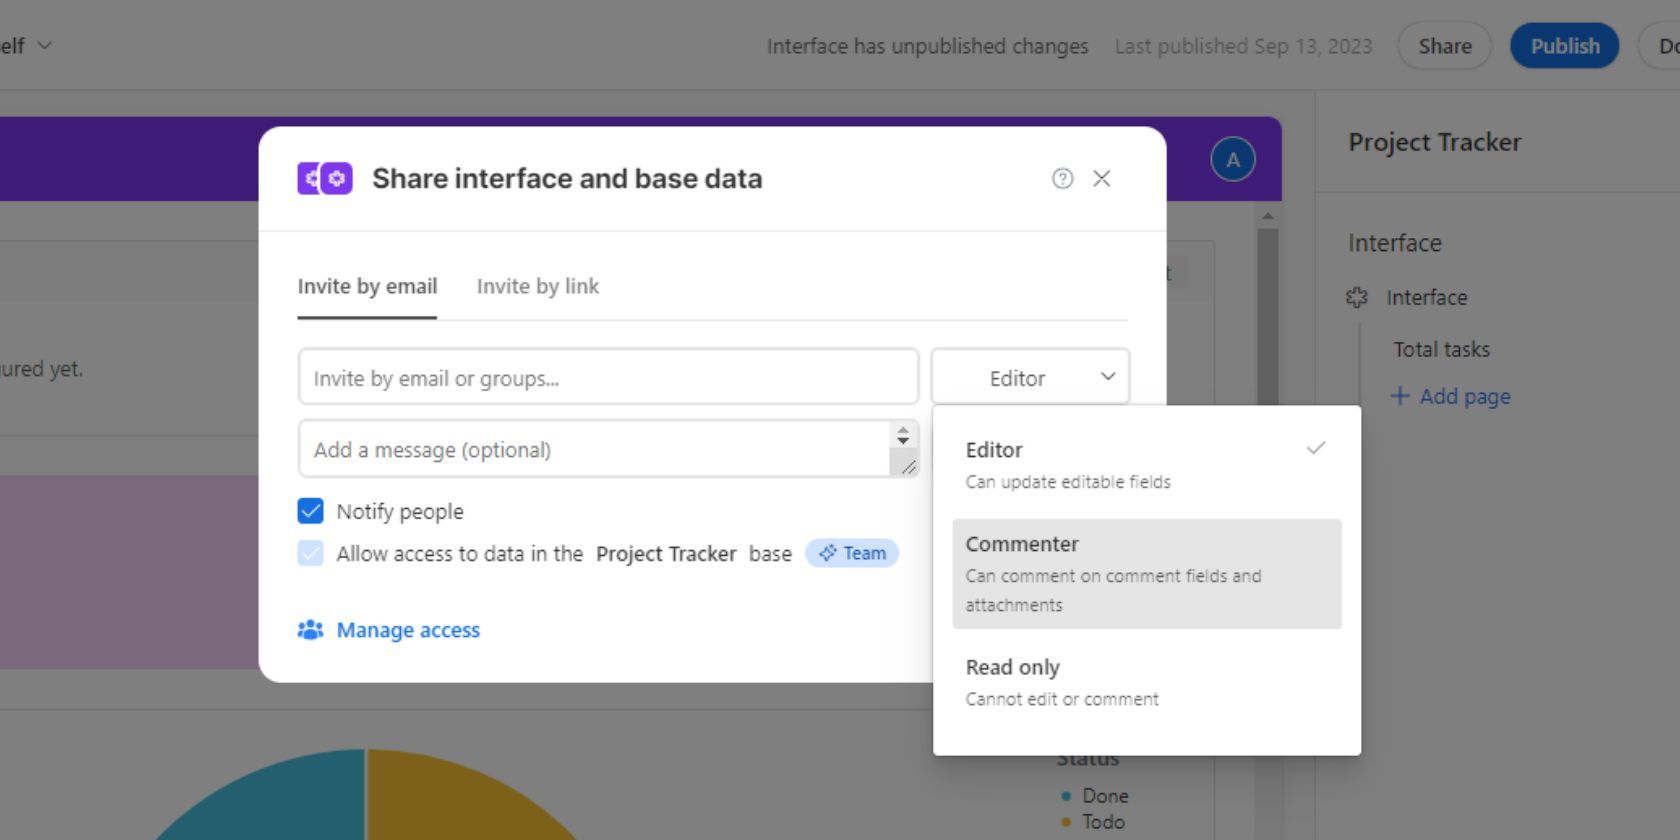
Task: Open the Manage access link
Action: tap(408, 630)
